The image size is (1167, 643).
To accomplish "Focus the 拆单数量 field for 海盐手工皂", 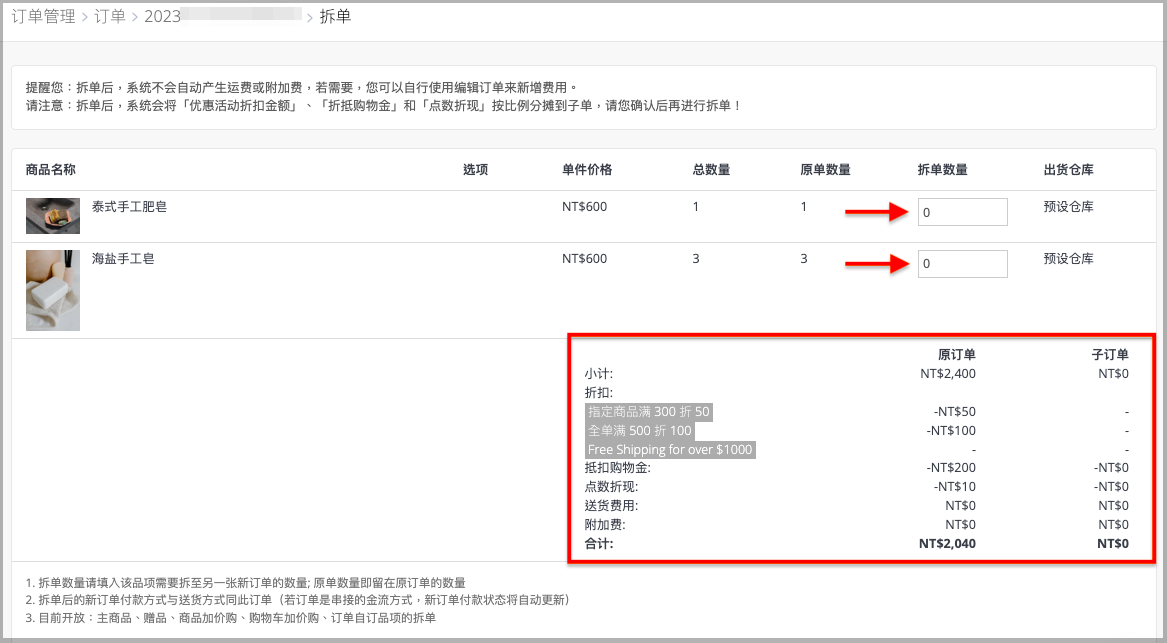I will pyautogui.click(x=962, y=263).
